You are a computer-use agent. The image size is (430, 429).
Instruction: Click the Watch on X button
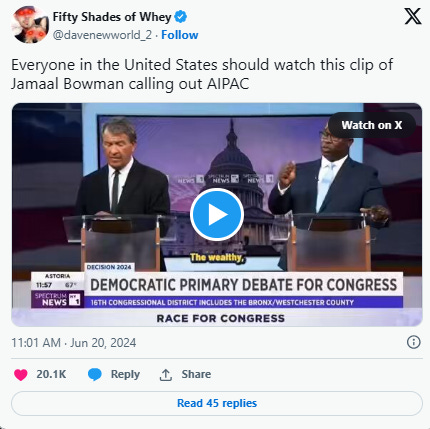coord(372,125)
